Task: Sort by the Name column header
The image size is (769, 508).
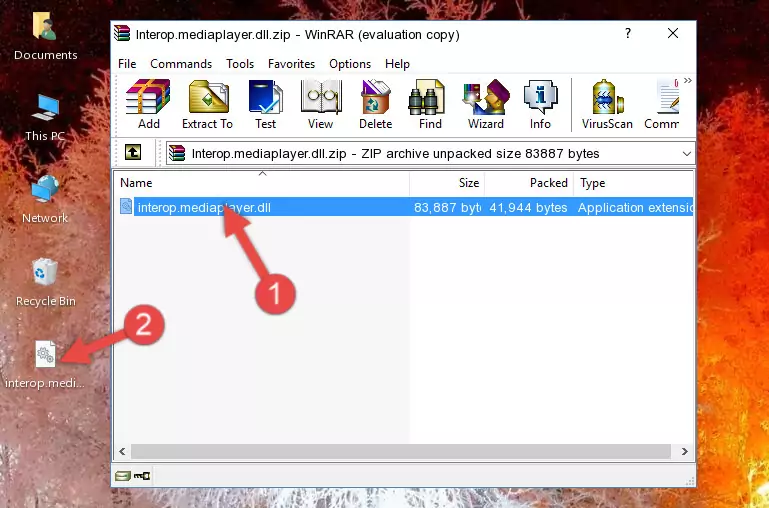Action: tap(262, 182)
